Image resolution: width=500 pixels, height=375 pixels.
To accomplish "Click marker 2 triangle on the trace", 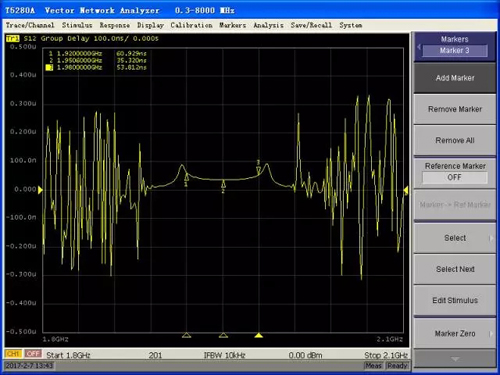I will [x=223, y=184].
